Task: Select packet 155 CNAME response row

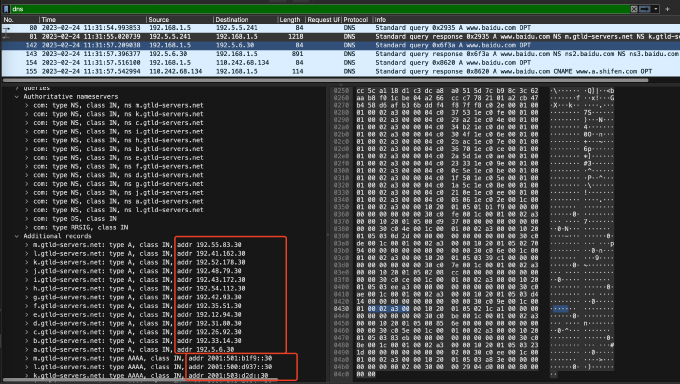Action: point(340,71)
